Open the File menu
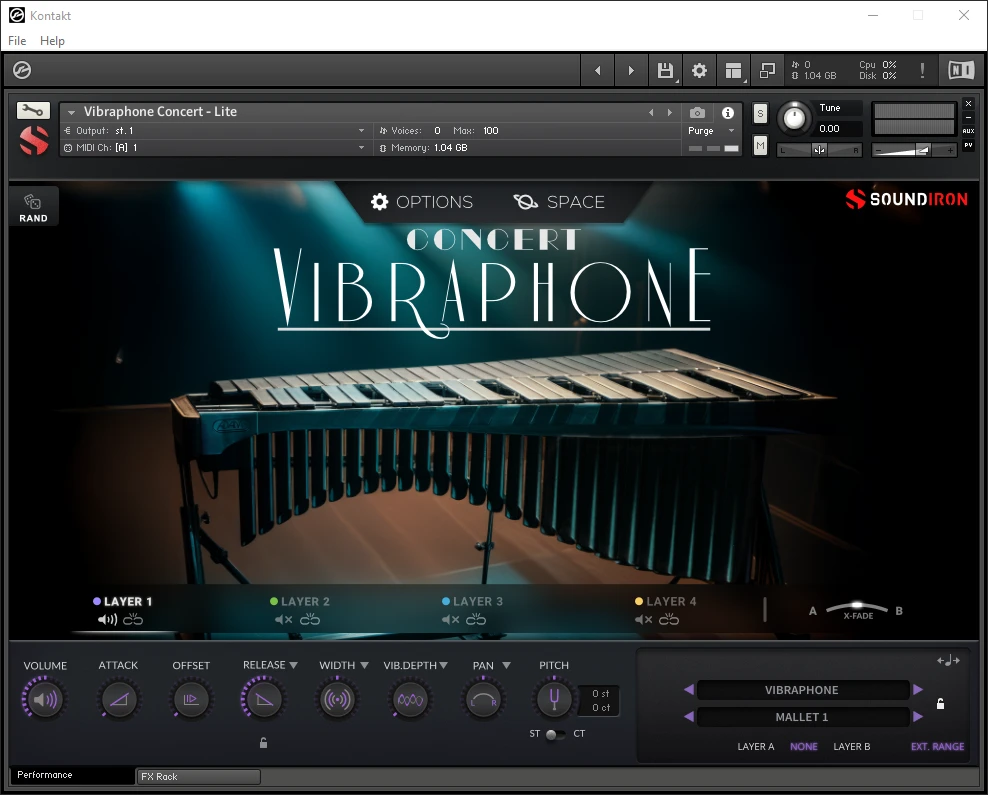Screen dimensions: 988x795 pos(17,40)
